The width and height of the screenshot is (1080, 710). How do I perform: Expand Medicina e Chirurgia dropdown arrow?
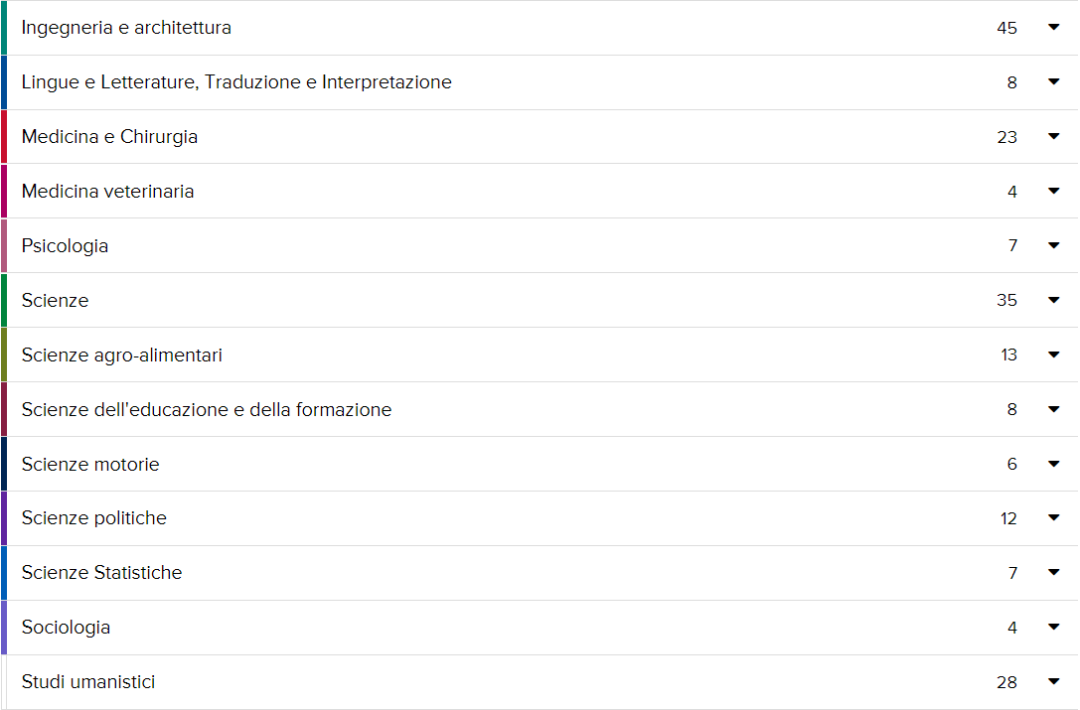point(1053,136)
